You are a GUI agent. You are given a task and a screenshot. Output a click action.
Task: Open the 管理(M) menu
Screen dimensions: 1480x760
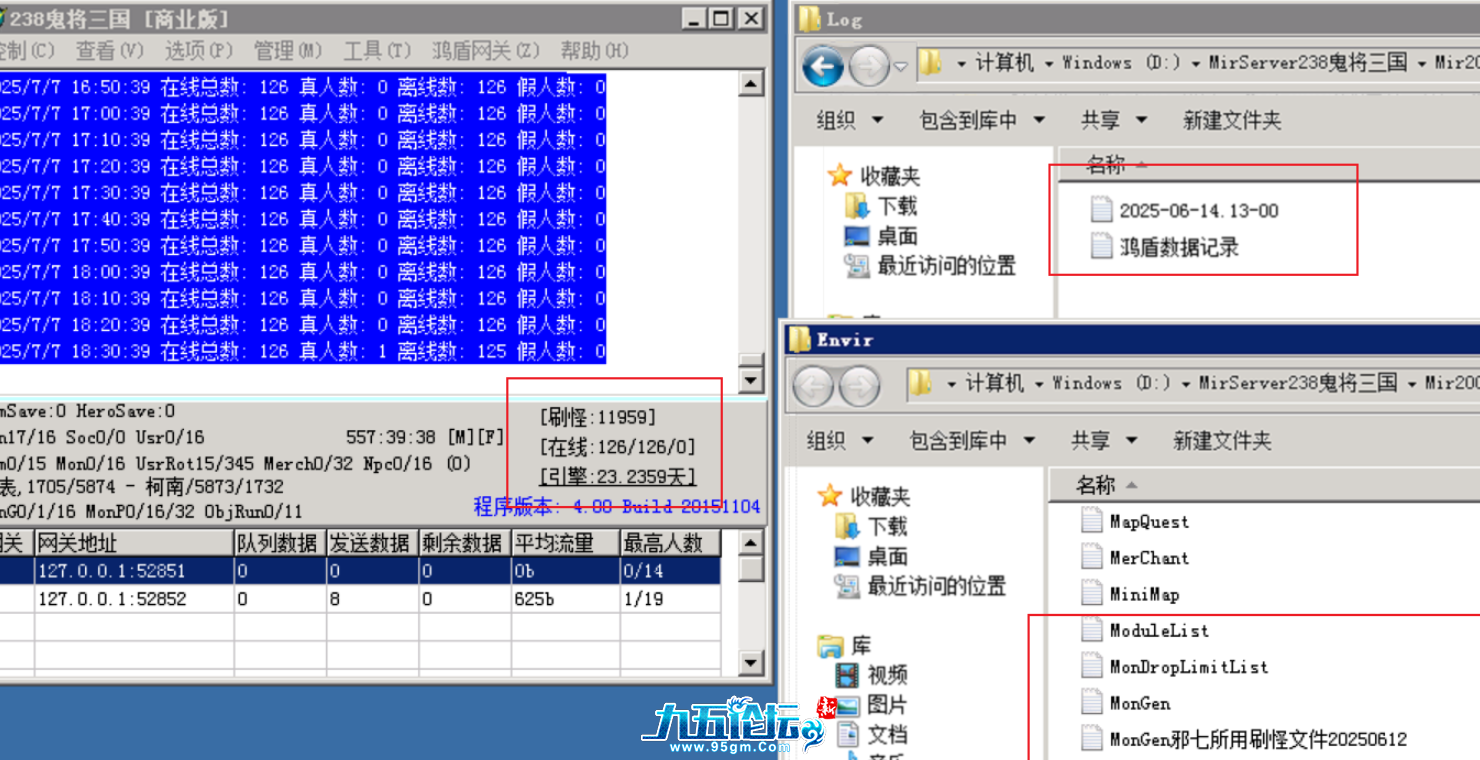click(288, 50)
